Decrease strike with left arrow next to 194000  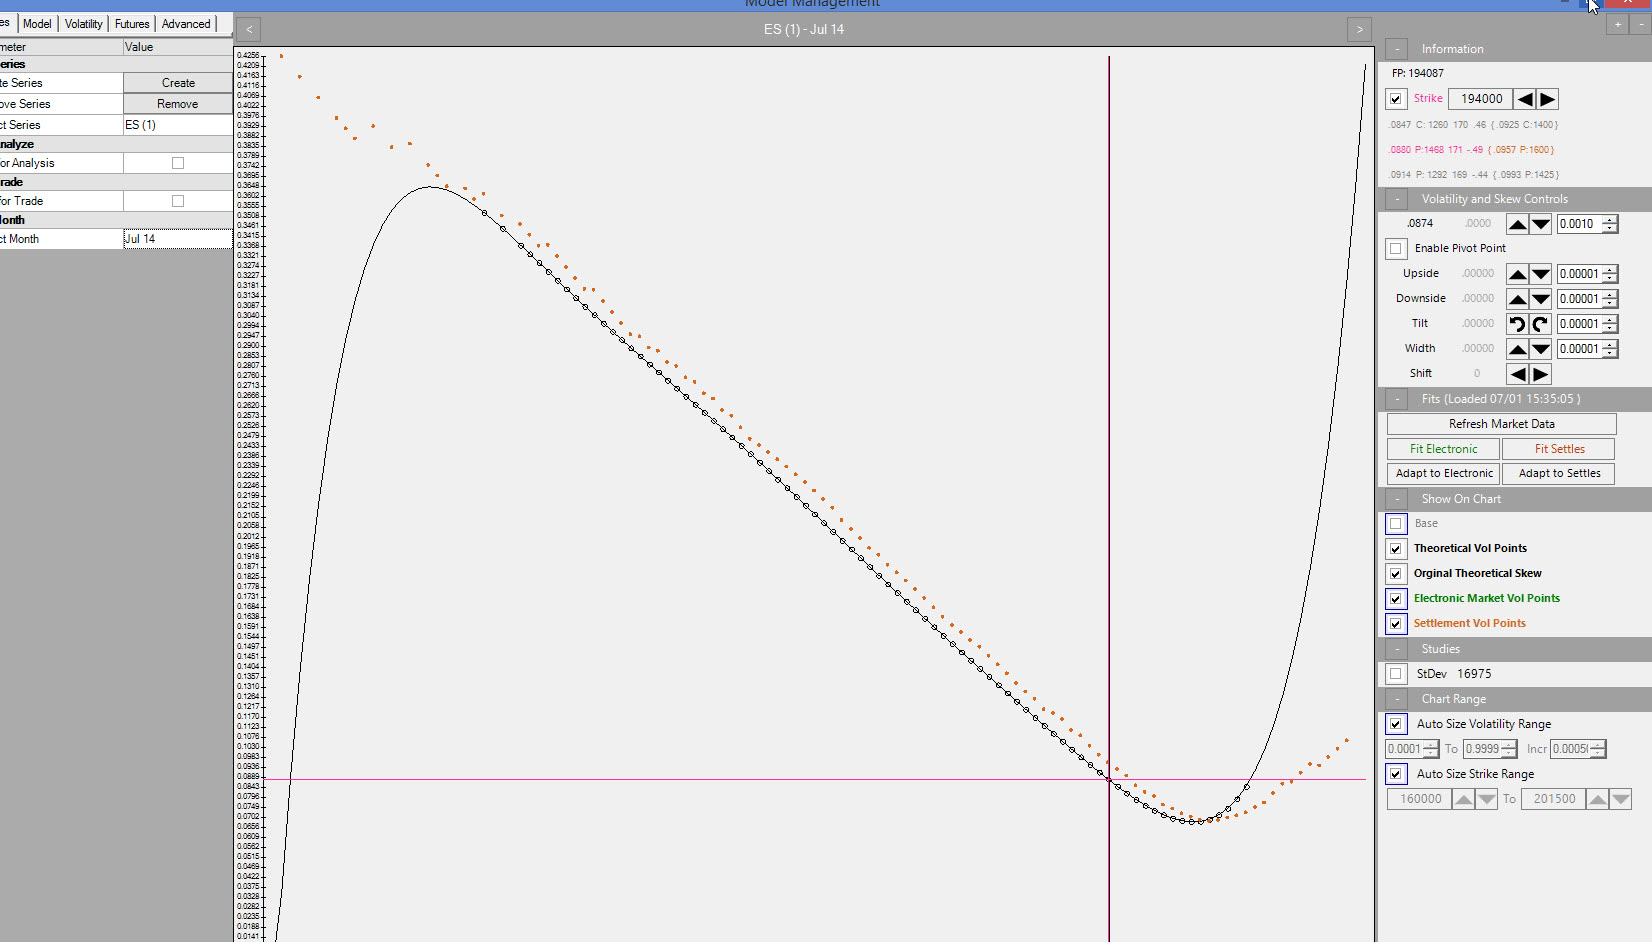point(1525,99)
